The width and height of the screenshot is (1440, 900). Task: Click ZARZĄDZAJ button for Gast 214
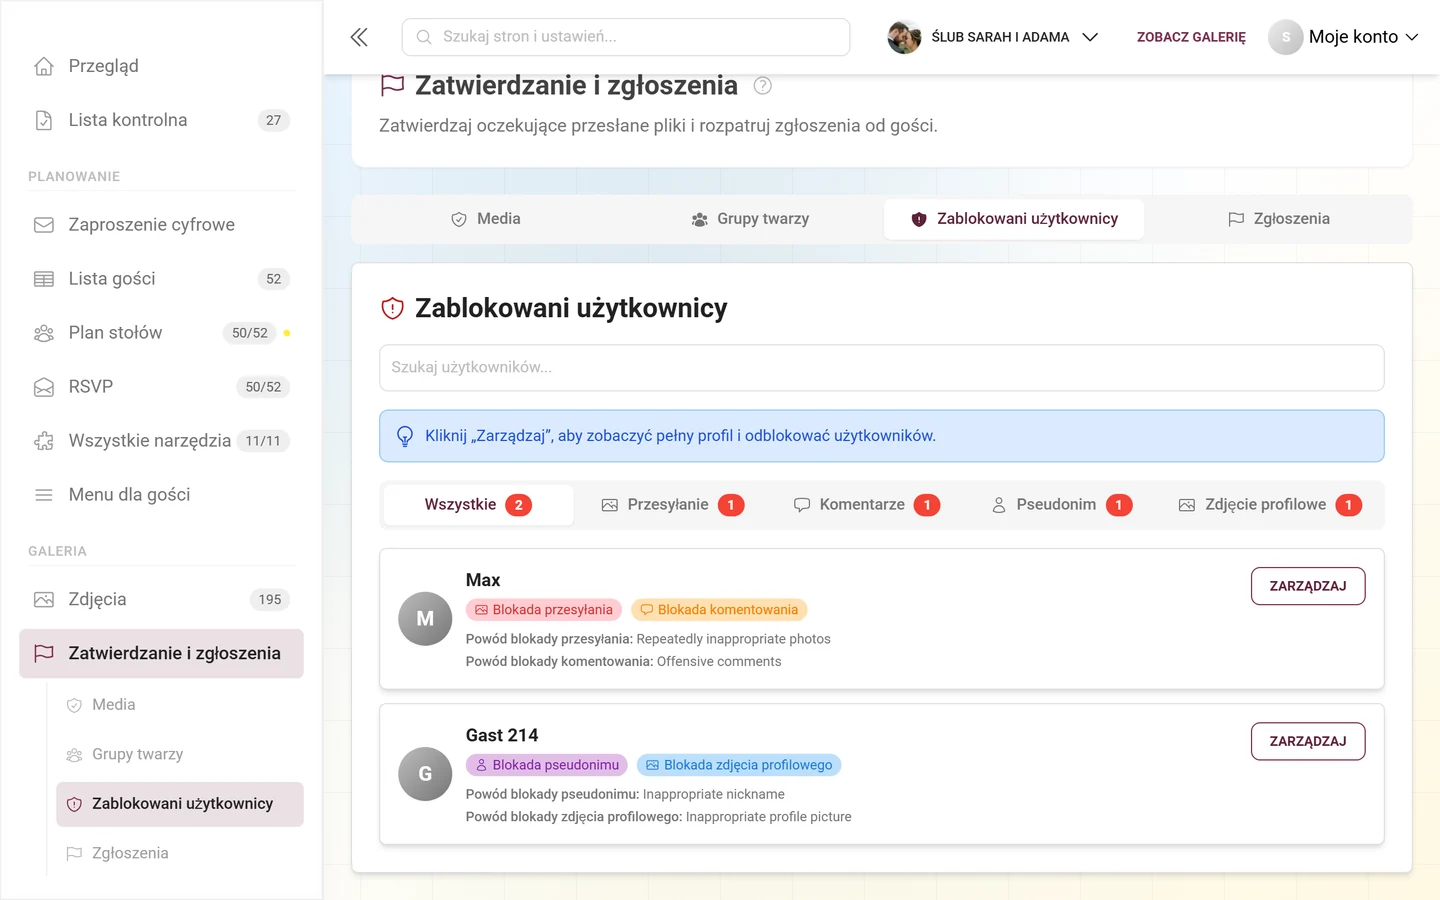1308,741
